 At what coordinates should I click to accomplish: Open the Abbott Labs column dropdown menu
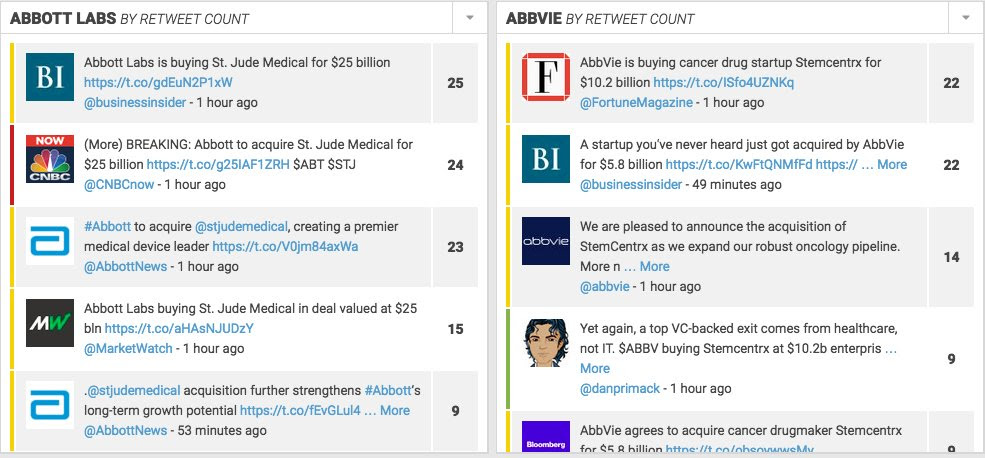click(470, 18)
